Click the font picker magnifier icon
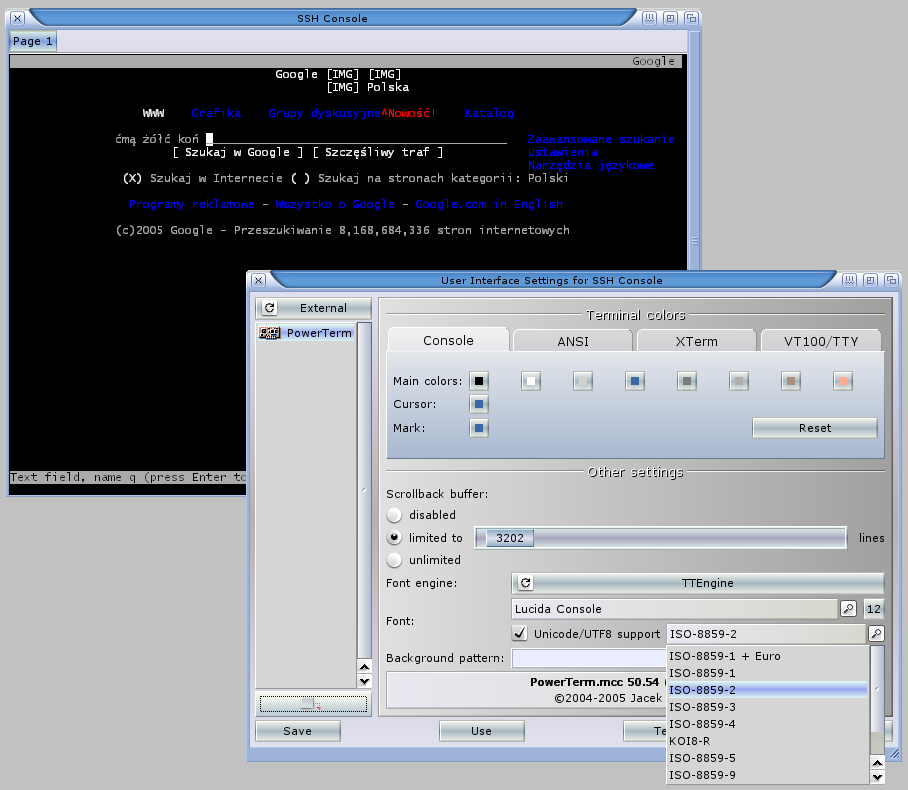Image resolution: width=908 pixels, height=790 pixels. [x=847, y=608]
